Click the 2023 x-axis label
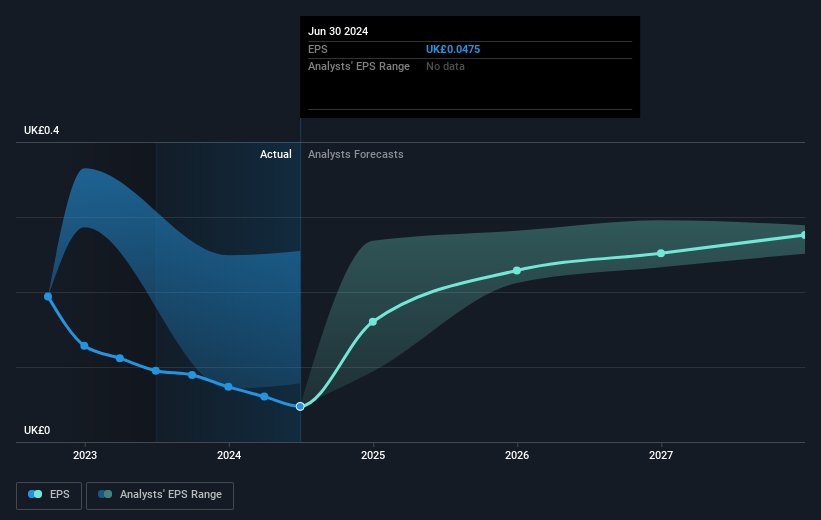 85,456
